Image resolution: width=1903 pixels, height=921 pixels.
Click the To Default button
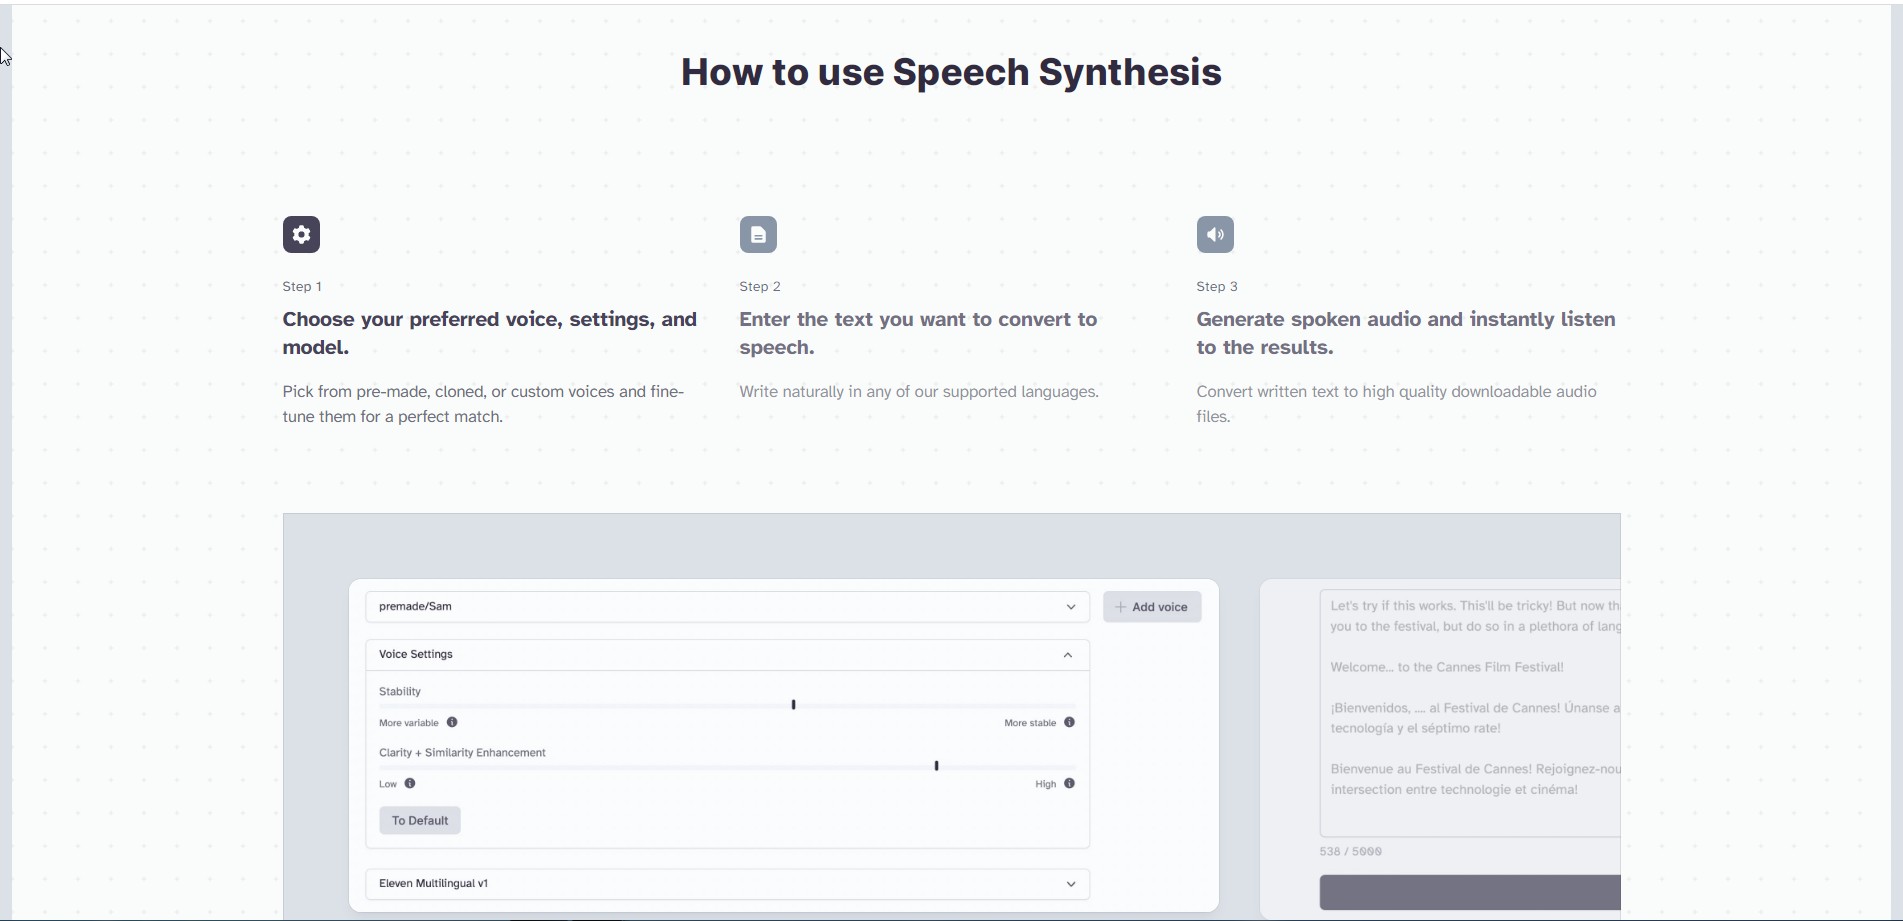pyautogui.click(x=420, y=820)
